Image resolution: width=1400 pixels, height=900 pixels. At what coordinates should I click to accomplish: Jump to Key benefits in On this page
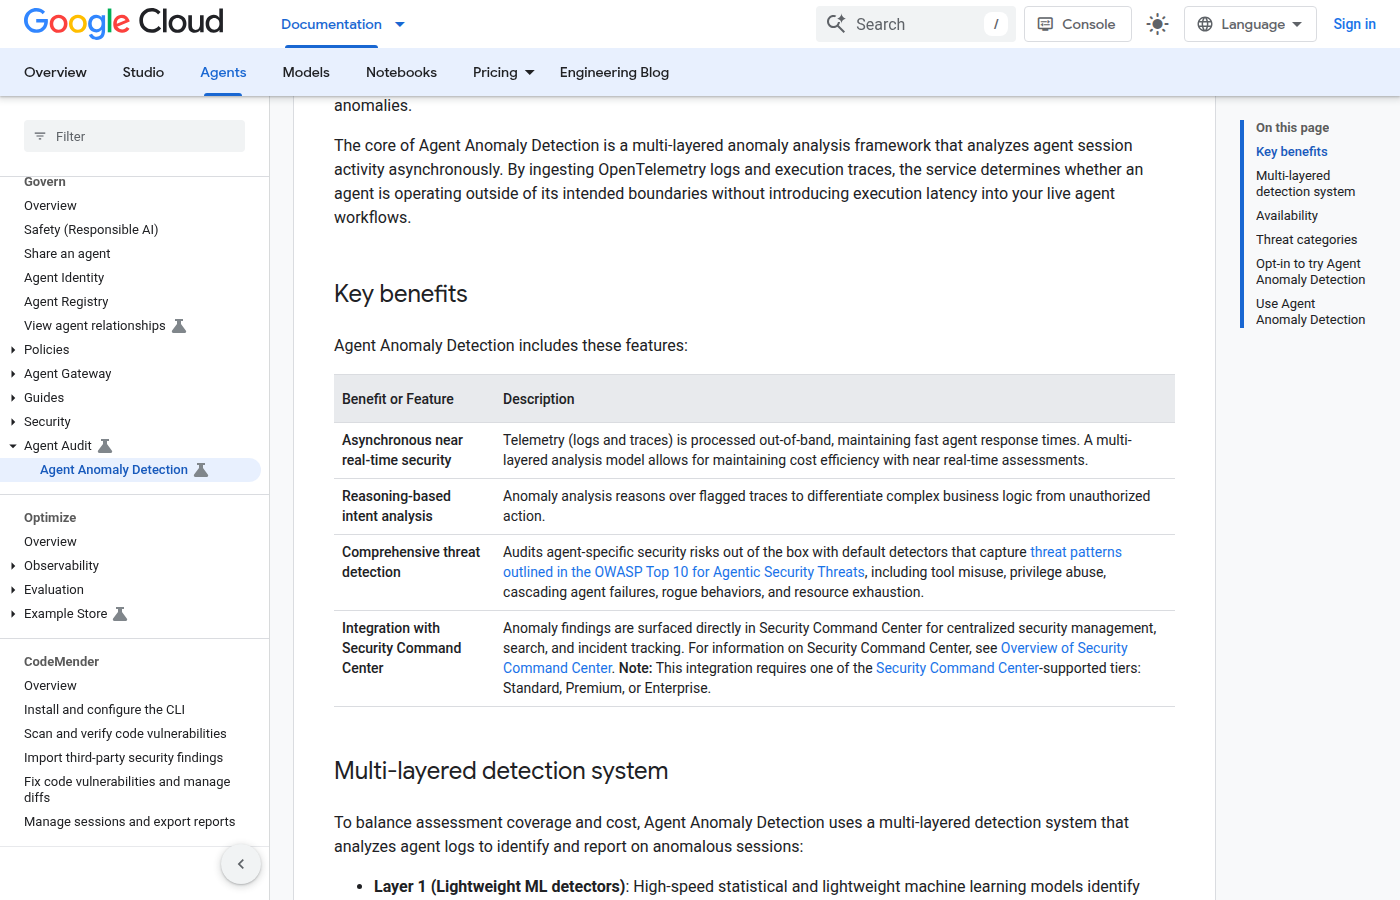coord(1292,152)
